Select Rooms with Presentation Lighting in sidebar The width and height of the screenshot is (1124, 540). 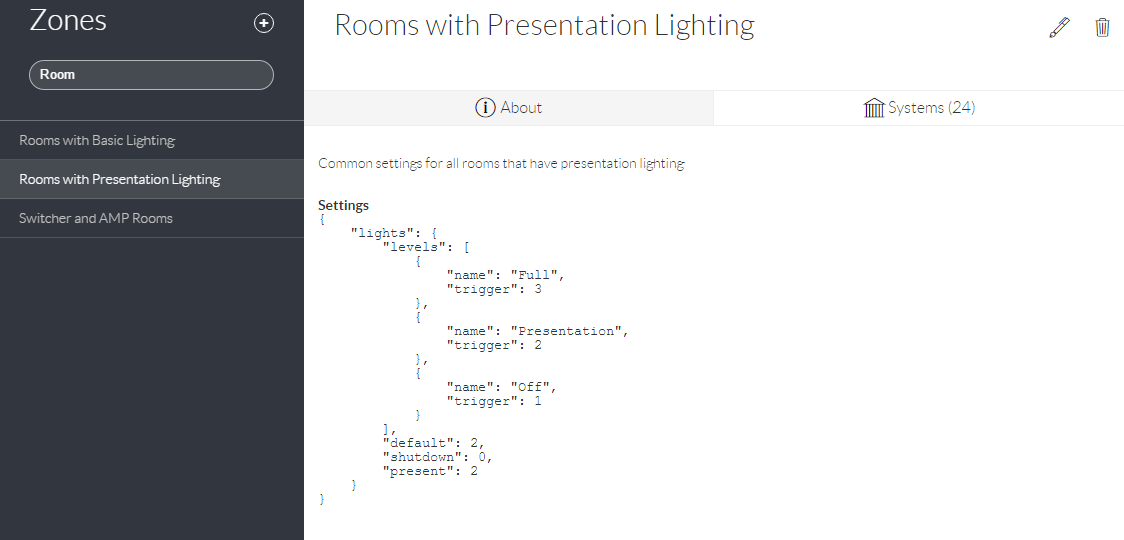tap(119, 180)
